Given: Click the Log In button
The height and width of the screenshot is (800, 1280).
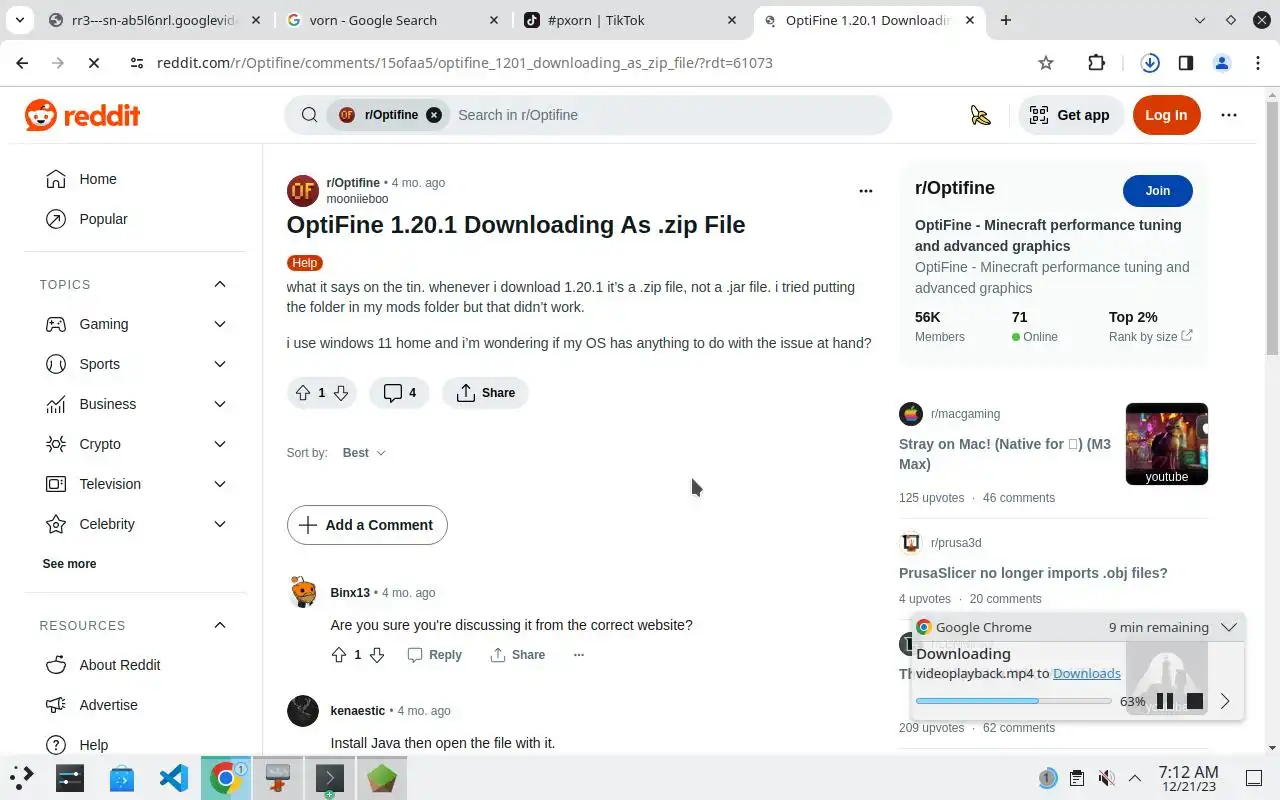Looking at the screenshot, I should point(1166,115).
